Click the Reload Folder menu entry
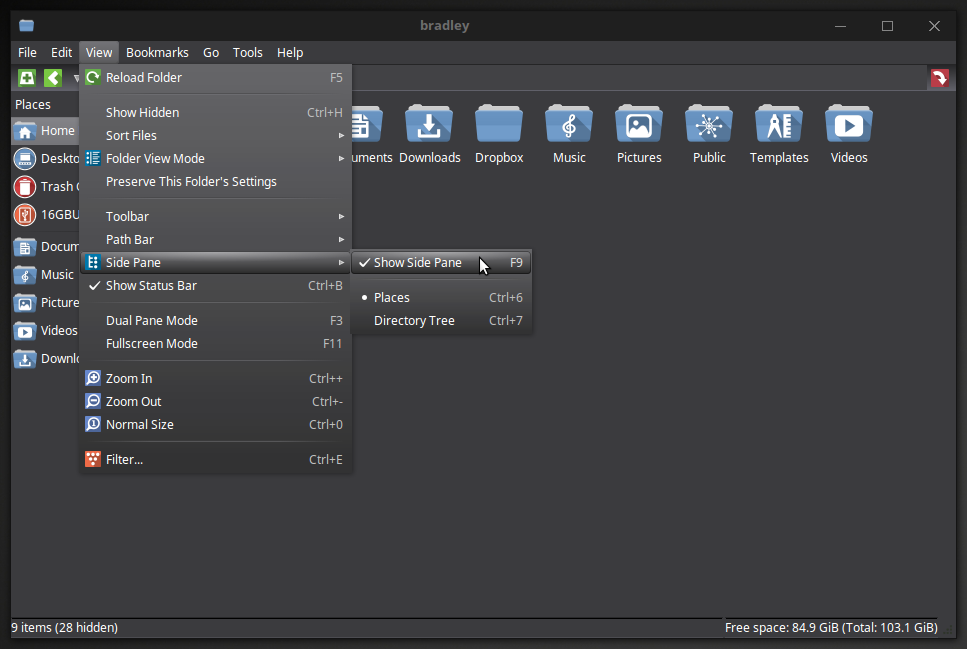Screen dimensions: 967x649 click(x=144, y=77)
